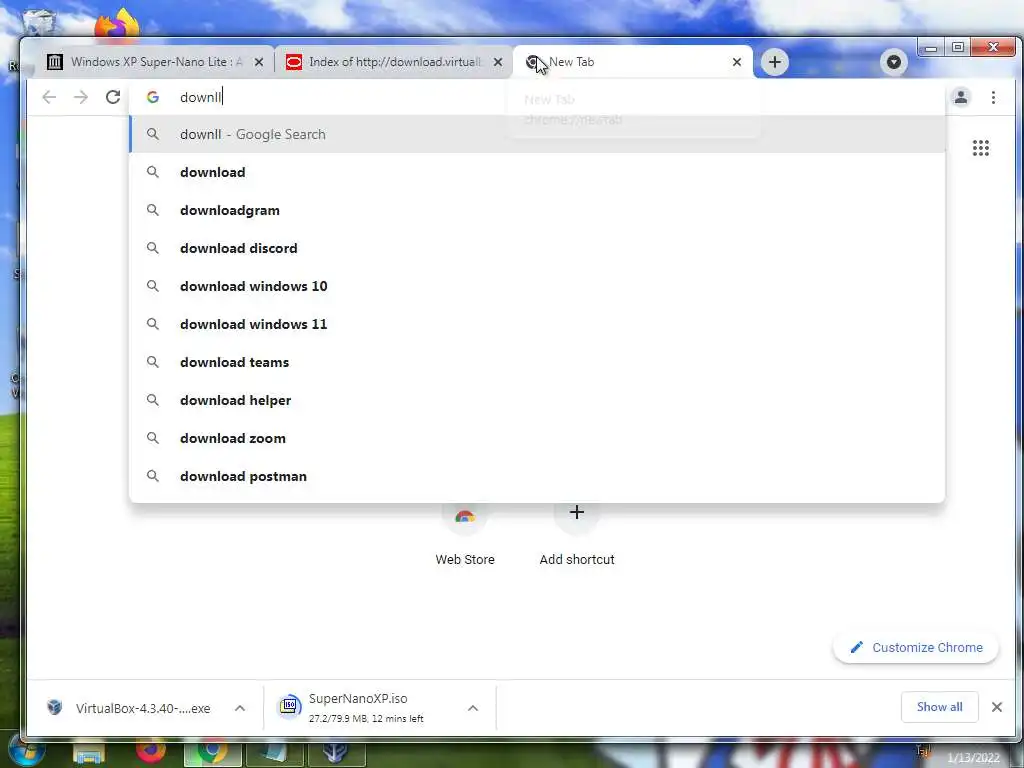The height and width of the screenshot is (768, 1024).
Task: Open the tab search dropdown arrow
Action: pos(893,62)
